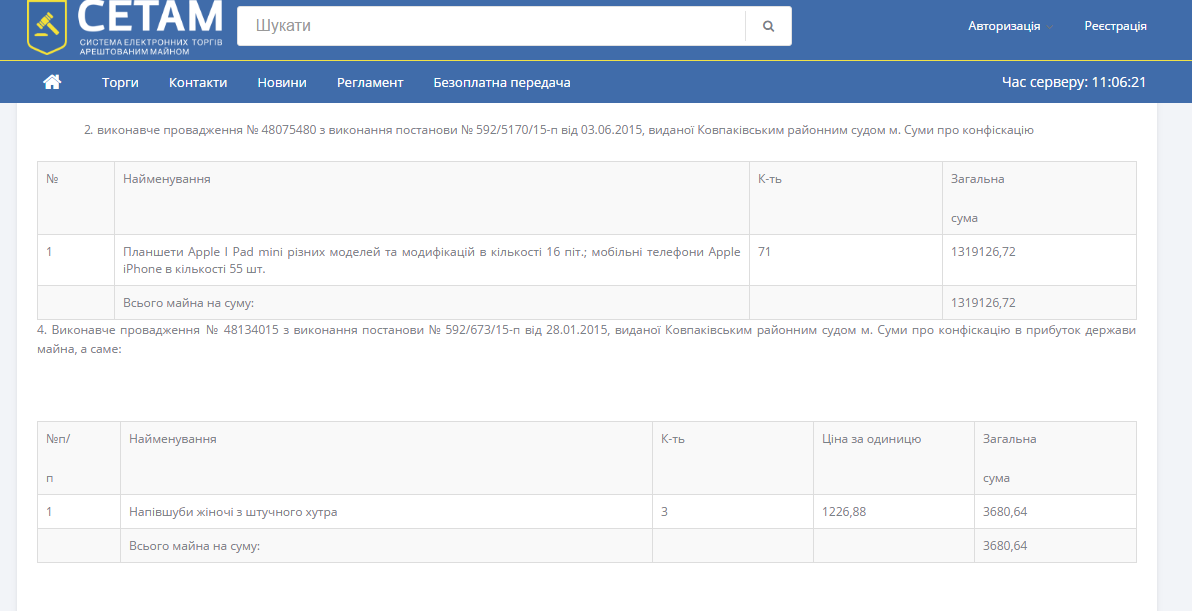Click the Час серверу clock display
This screenshot has height=611, width=1192.
click(1074, 82)
